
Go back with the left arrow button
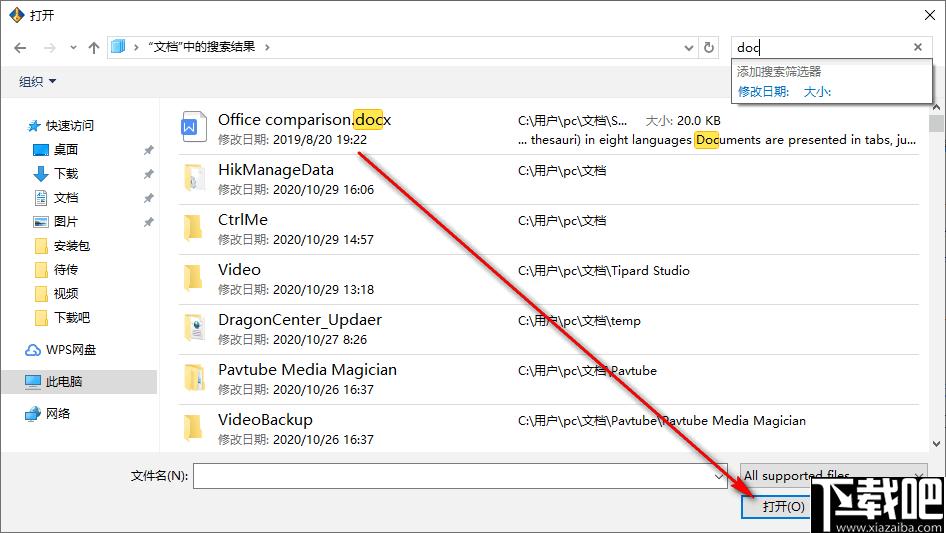point(20,48)
